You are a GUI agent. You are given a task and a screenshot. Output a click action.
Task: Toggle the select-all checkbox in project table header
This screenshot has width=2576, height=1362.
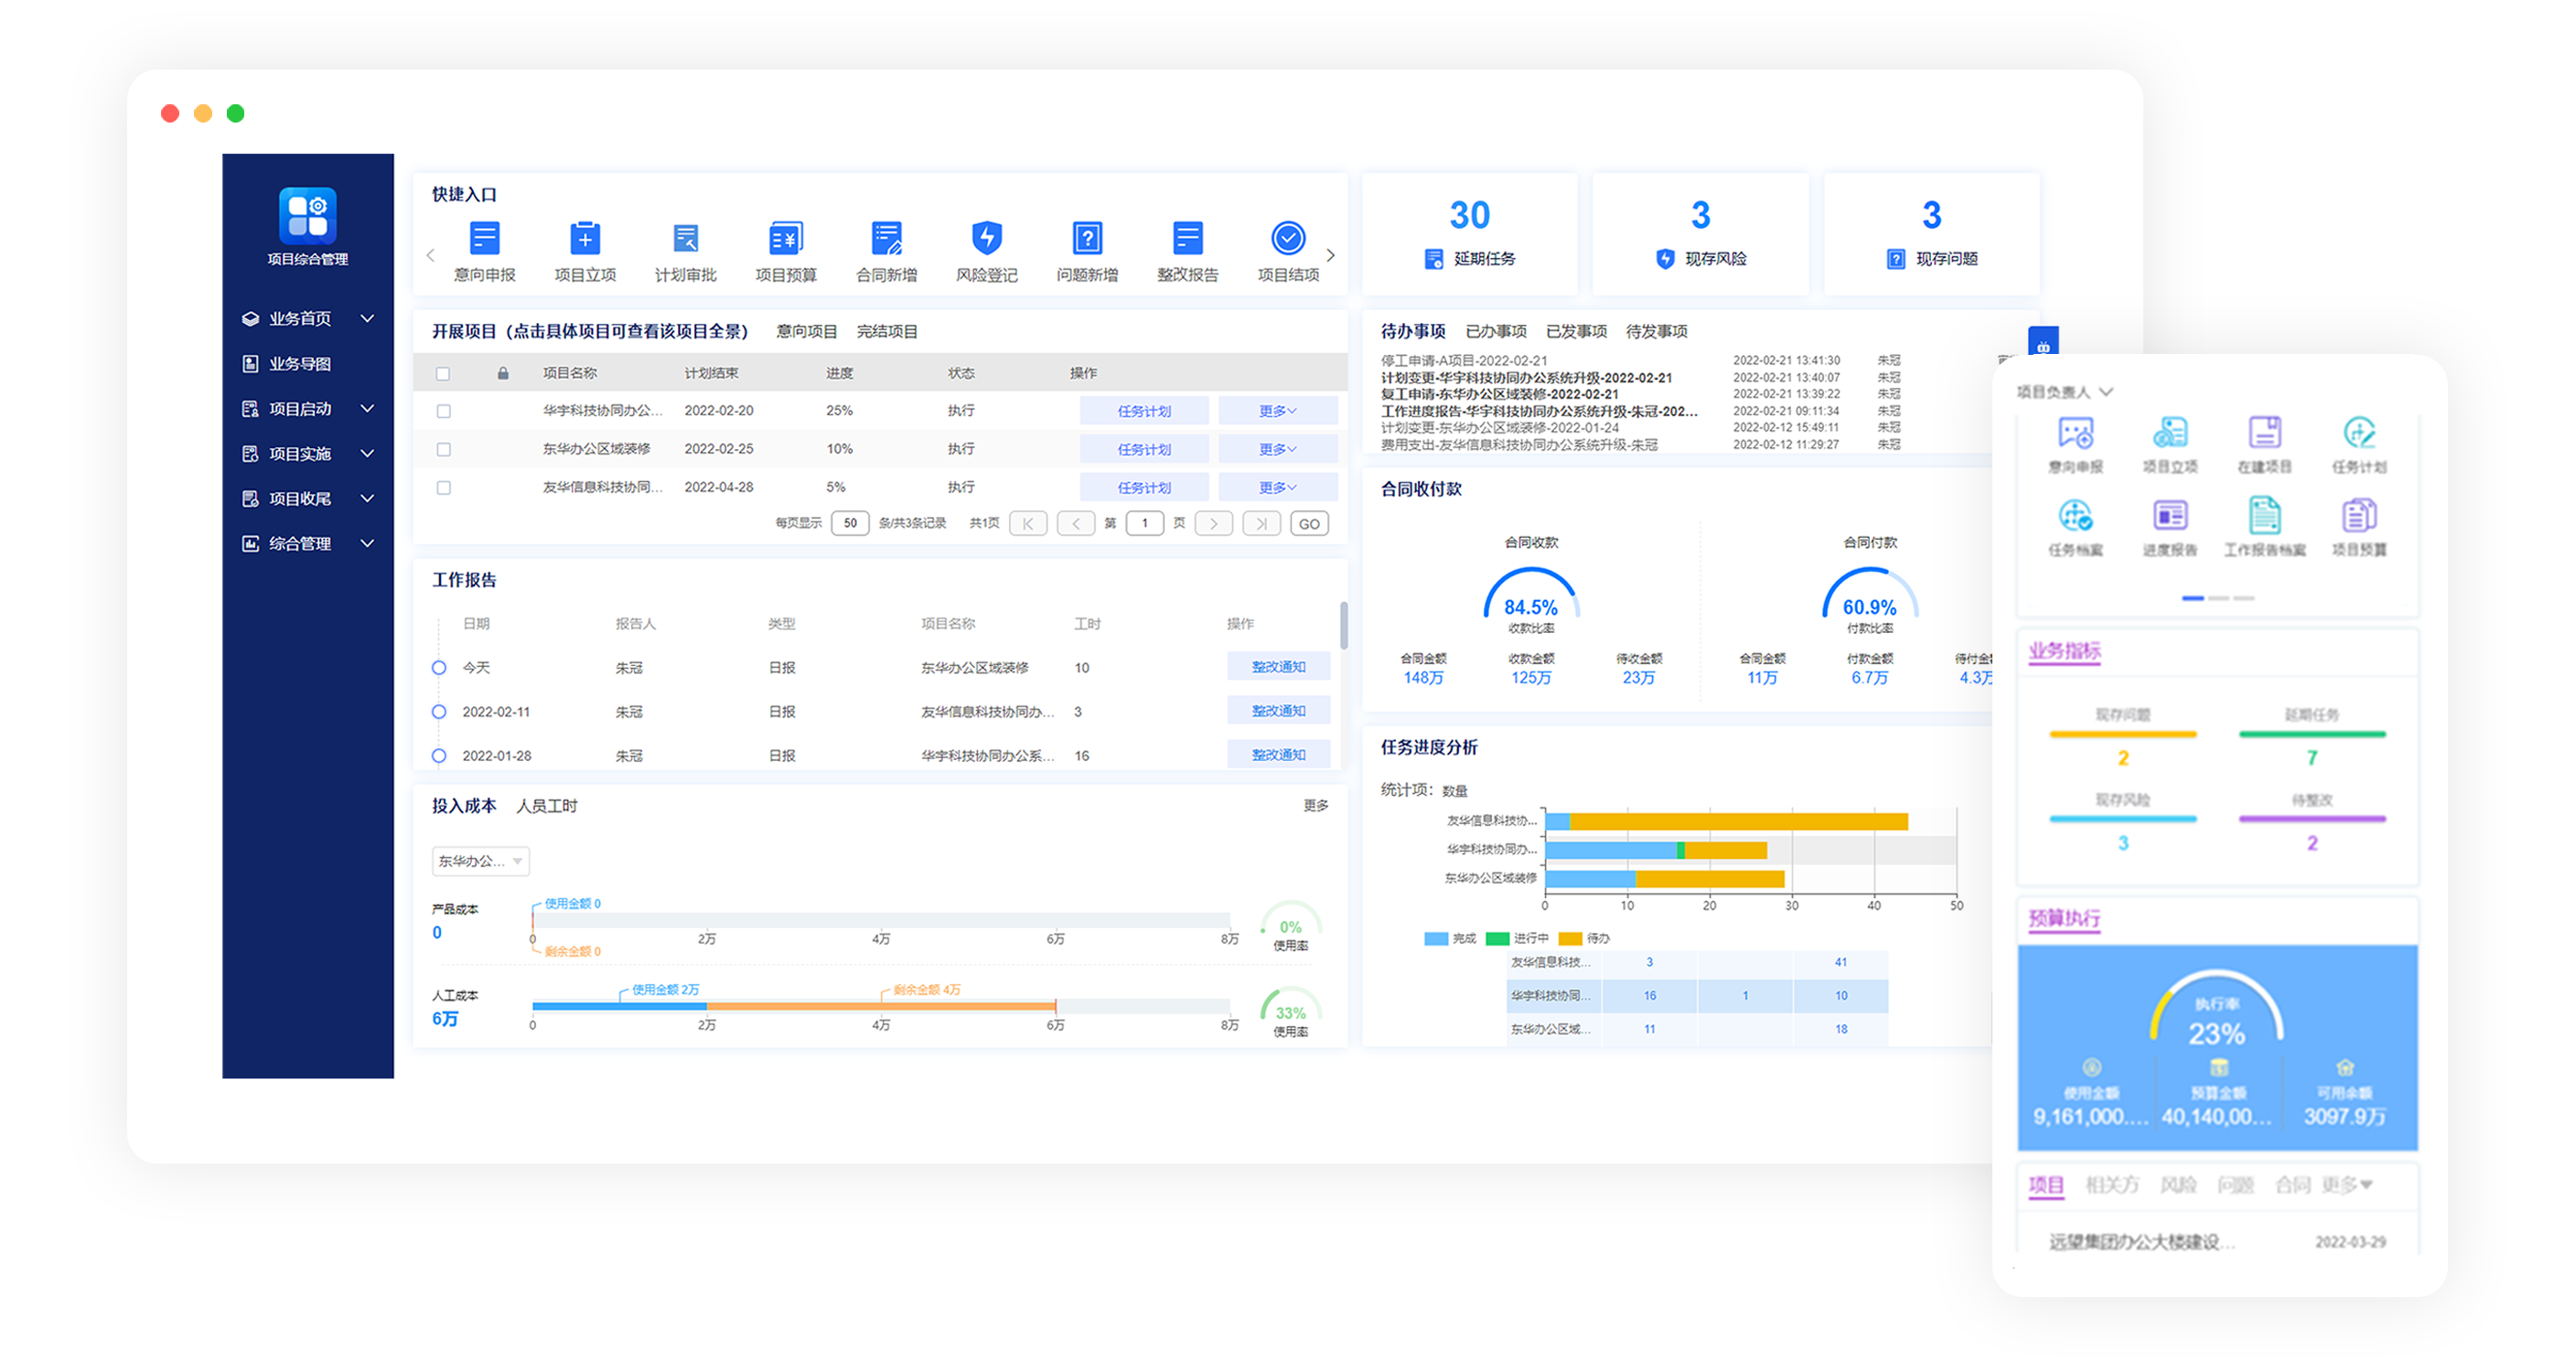(443, 374)
